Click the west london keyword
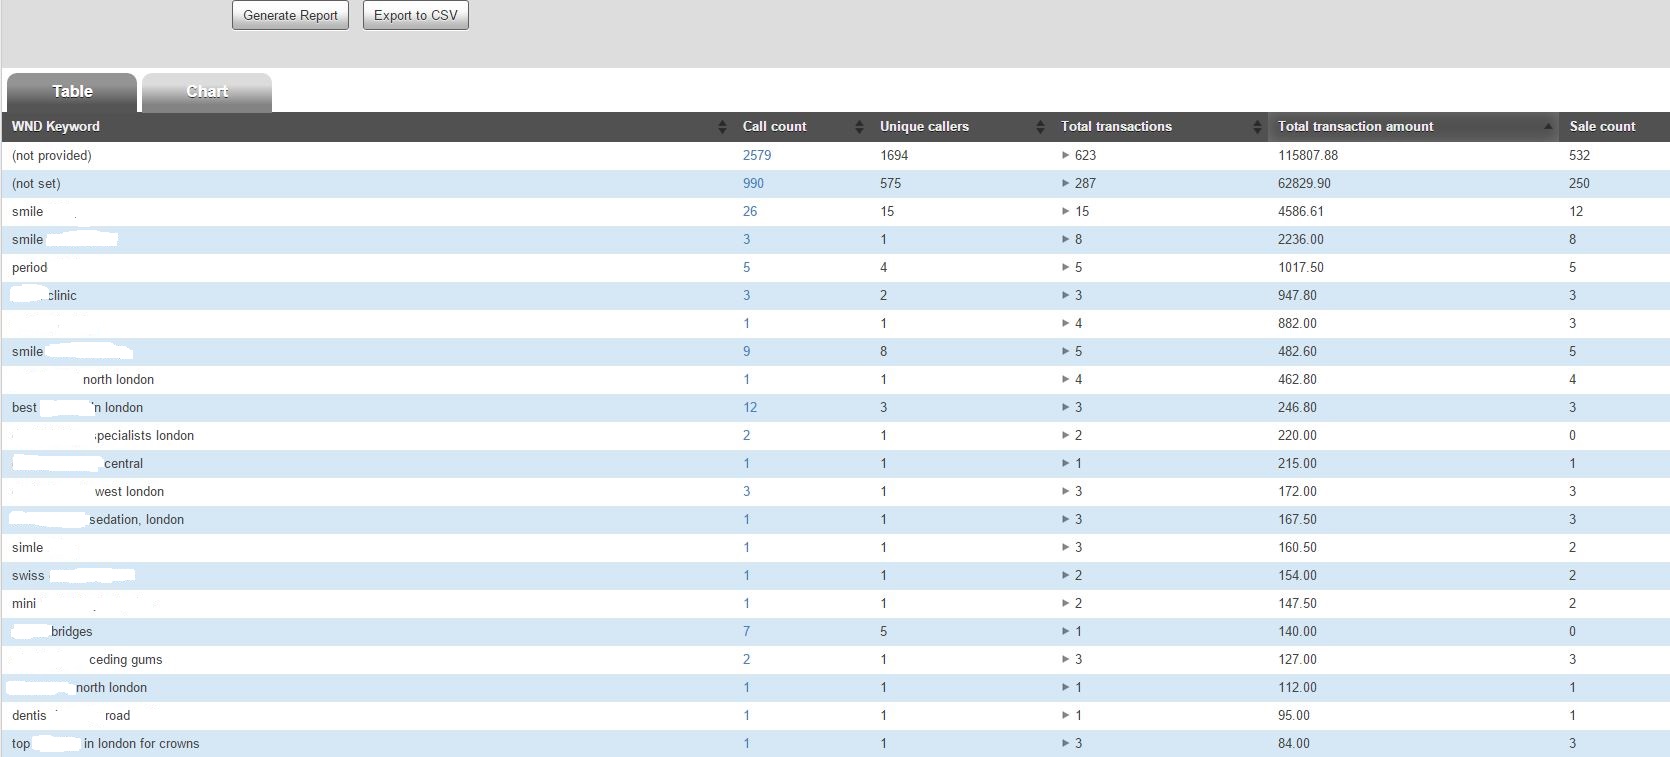1670x757 pixels. (130, 491)
